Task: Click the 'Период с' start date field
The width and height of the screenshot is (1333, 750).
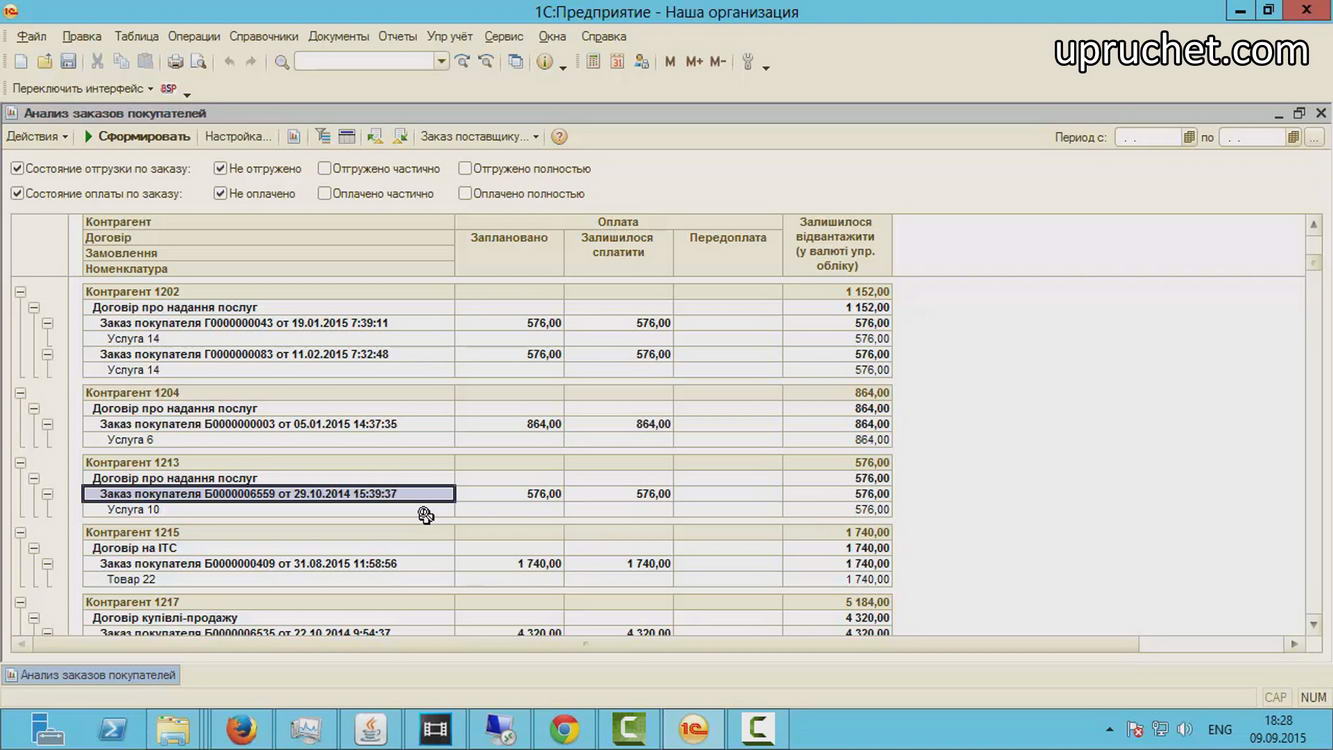Action: coord(1148,137)
